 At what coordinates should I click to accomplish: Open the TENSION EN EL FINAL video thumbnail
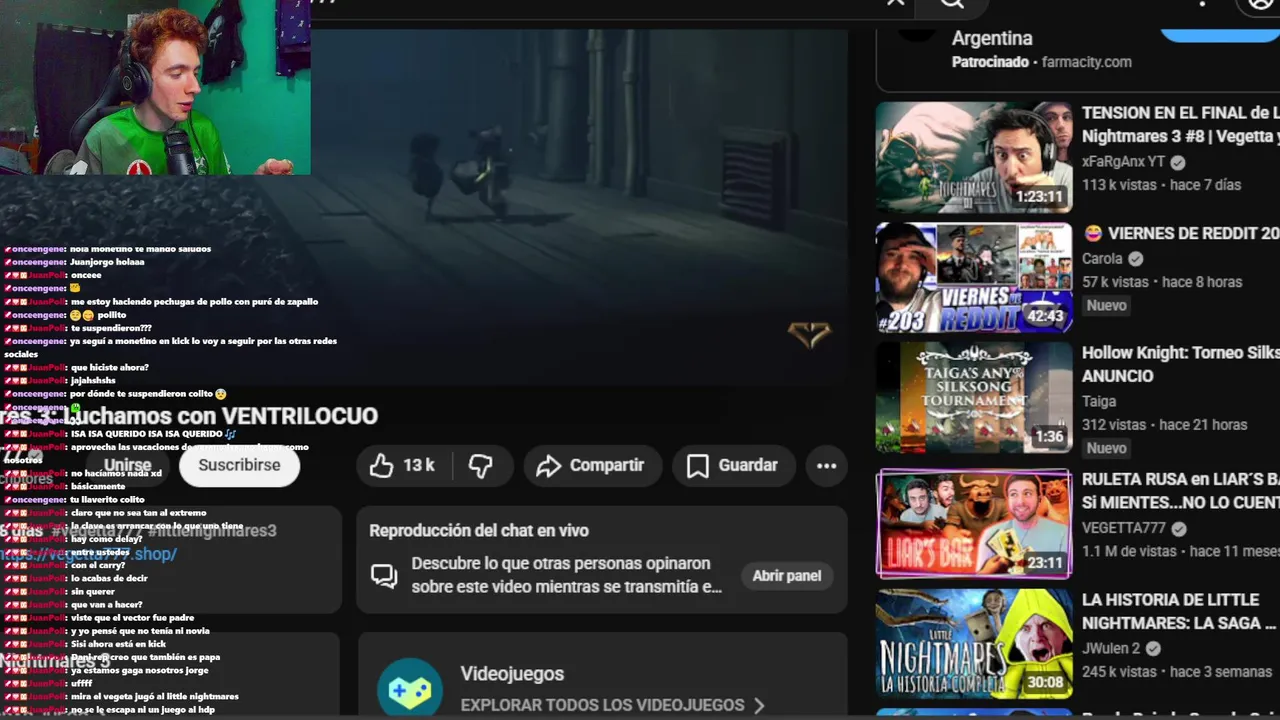974,157
